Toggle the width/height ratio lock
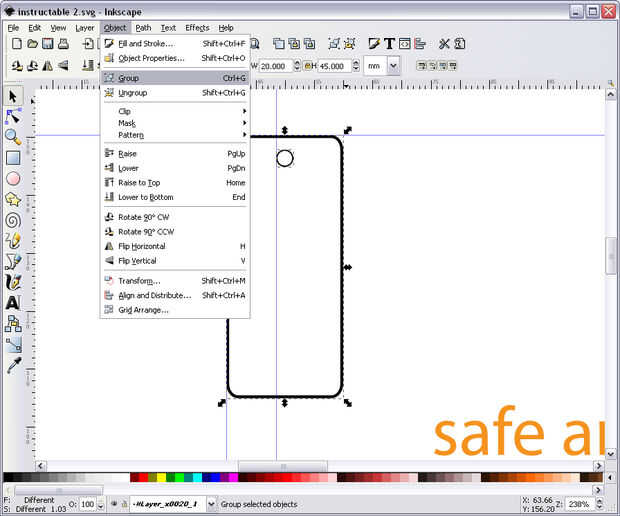Image resolution: width=620 pixels, height=516 pixels. point(307,66)
